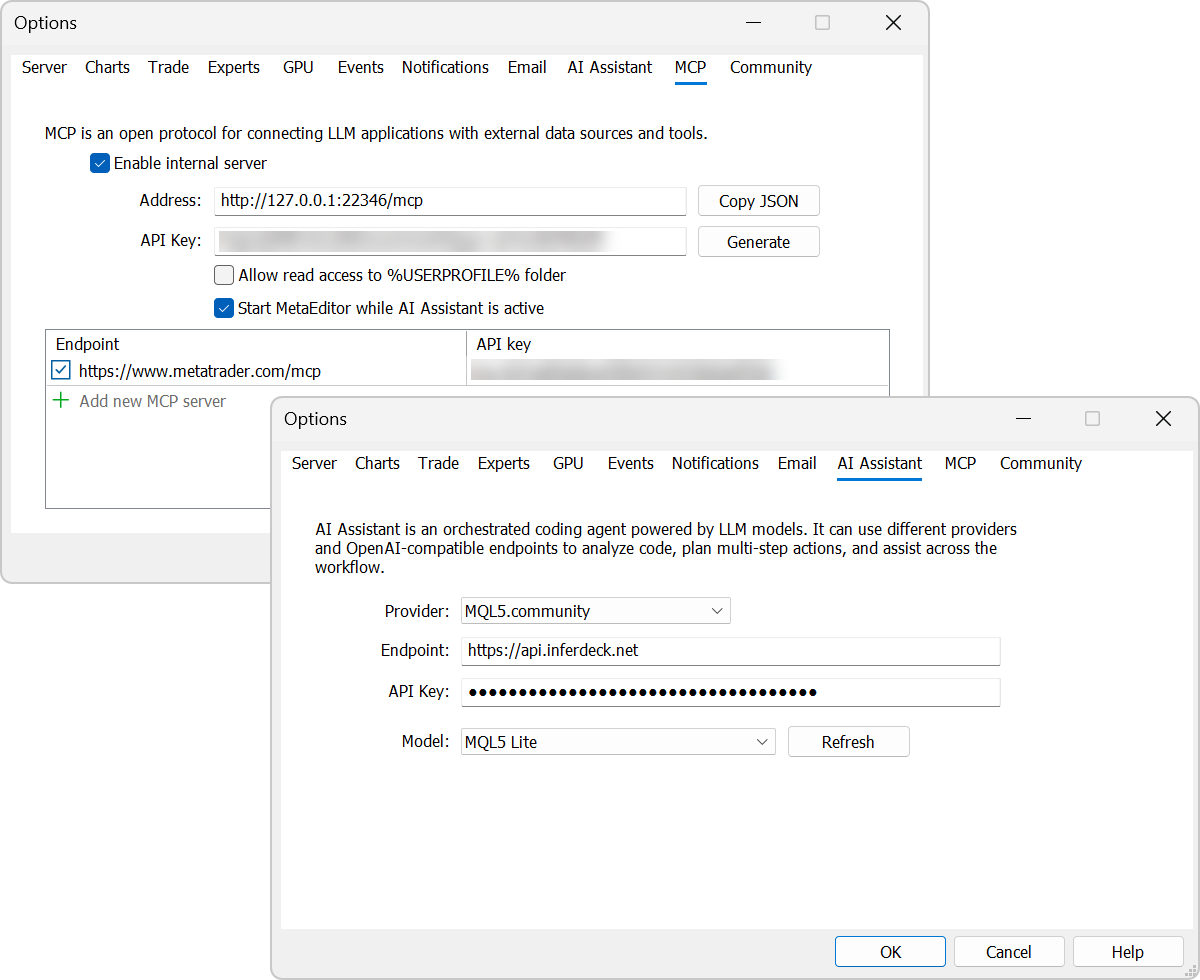
Task: Switch to Server tab in back Options window
Action: tap(44, 67)
